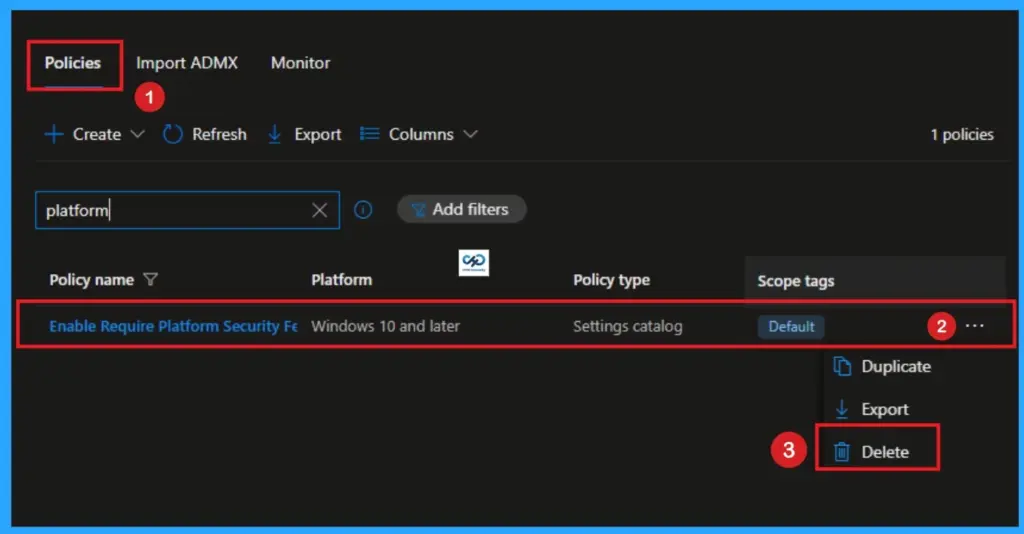1024x534 pixels.
Task: Sort by Platform column header
Action: (x=342, y=280)
